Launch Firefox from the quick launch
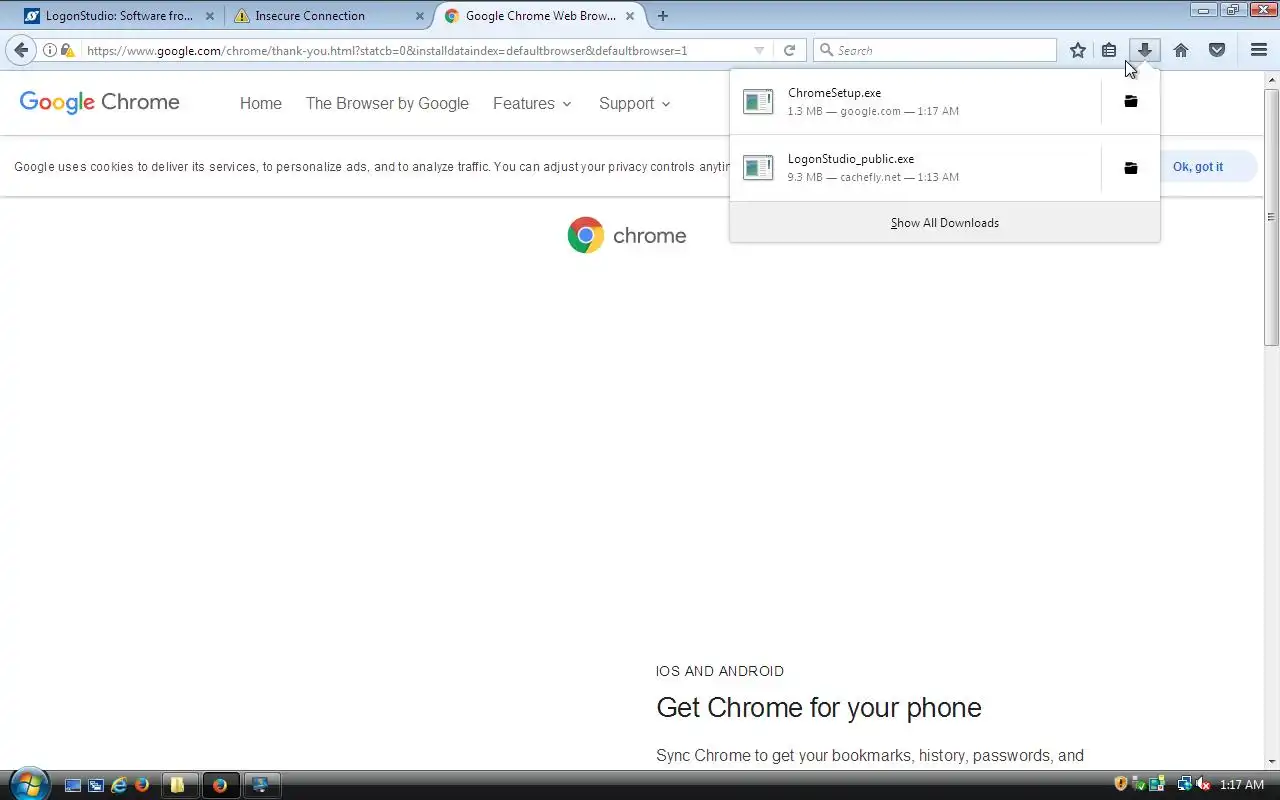The height and width of the screenshot is (800, 1280). [142, 785]
